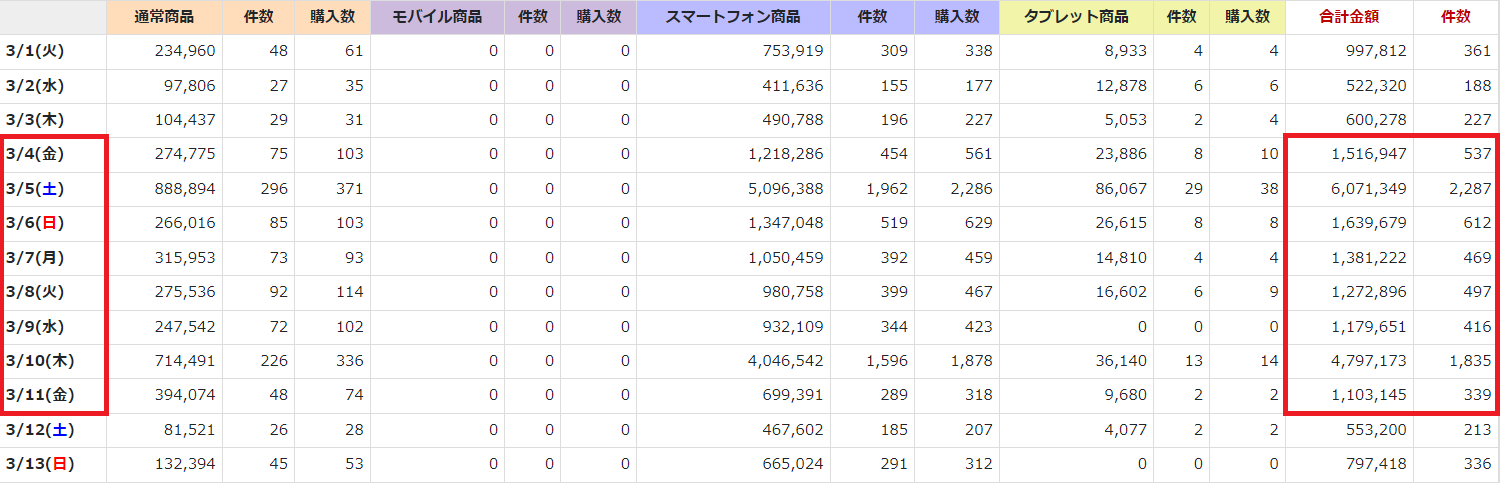Click the rightmost red 件数 header
The image size is (1500, 483).
tap(1456, 17)
